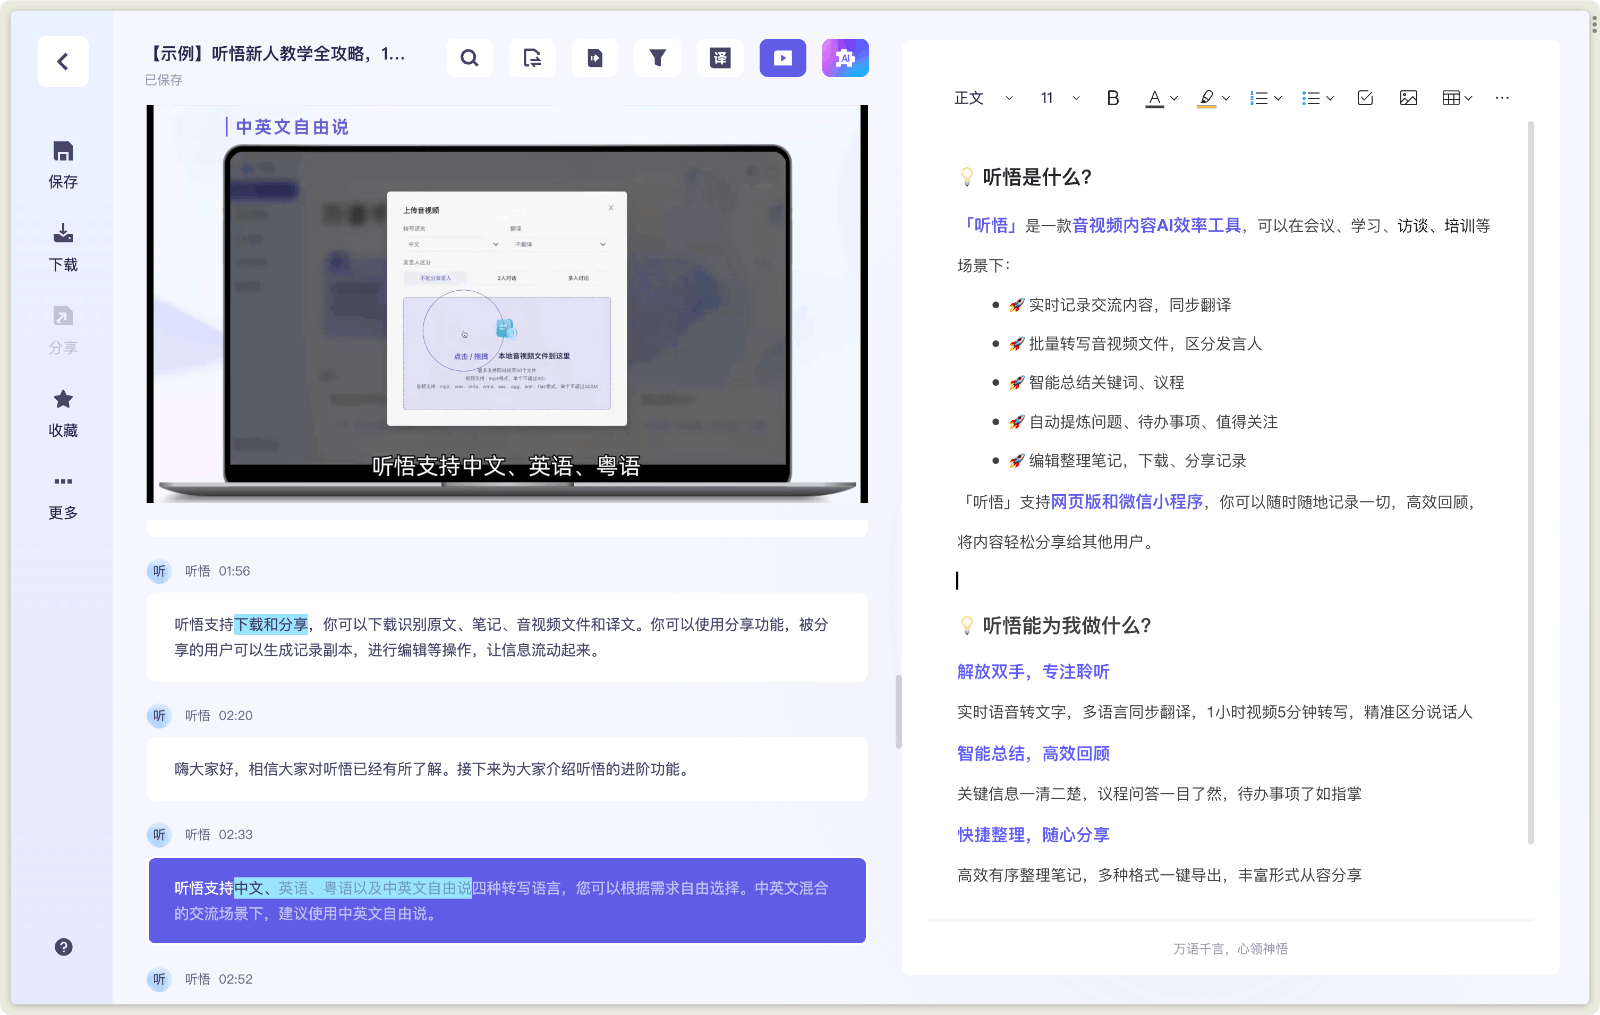Click highlighted text 下载和分享 in transcript

click(x=271, y=625)
